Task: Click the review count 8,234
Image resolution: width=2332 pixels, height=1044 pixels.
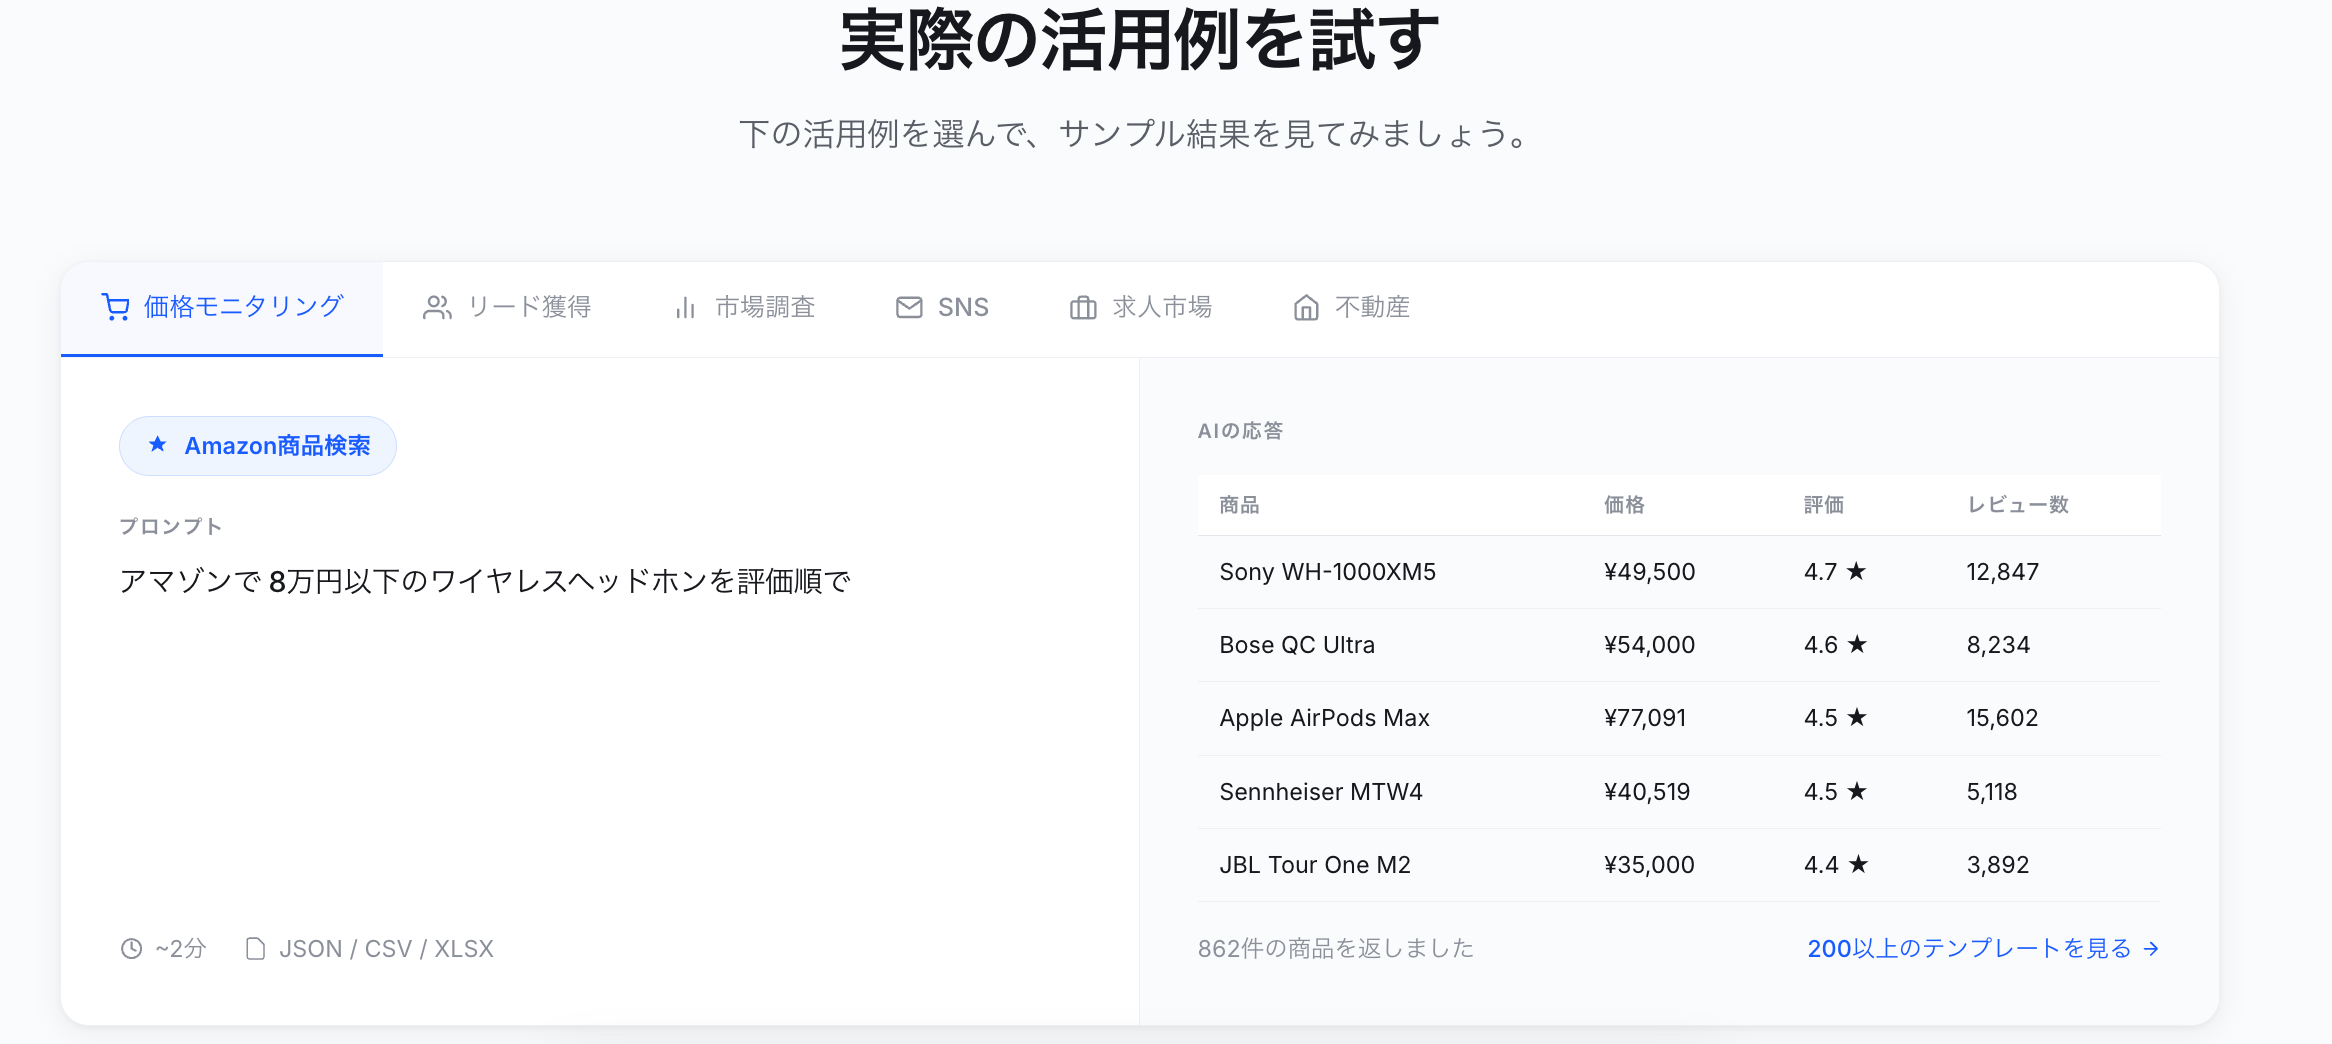Action: tap(1998, 645)
